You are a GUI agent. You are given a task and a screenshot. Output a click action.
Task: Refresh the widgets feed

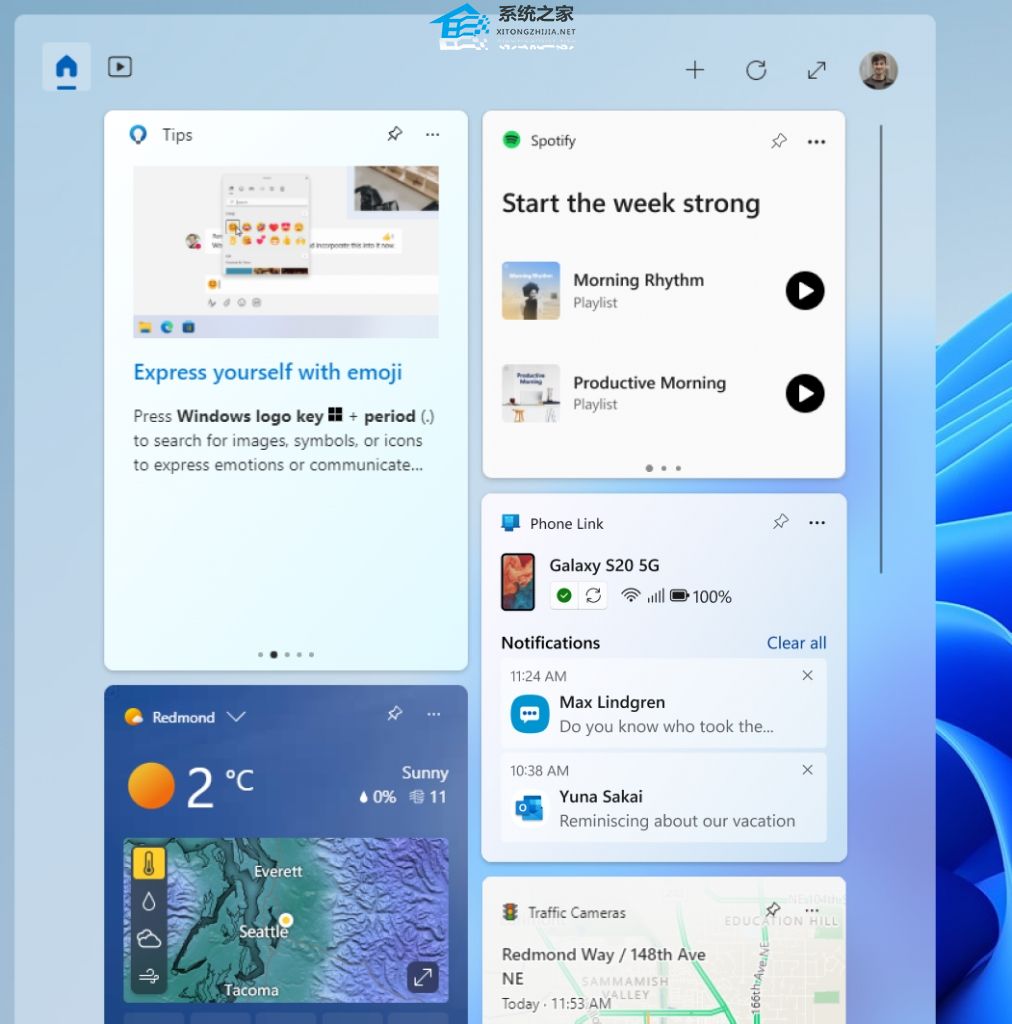pos(756,70)
